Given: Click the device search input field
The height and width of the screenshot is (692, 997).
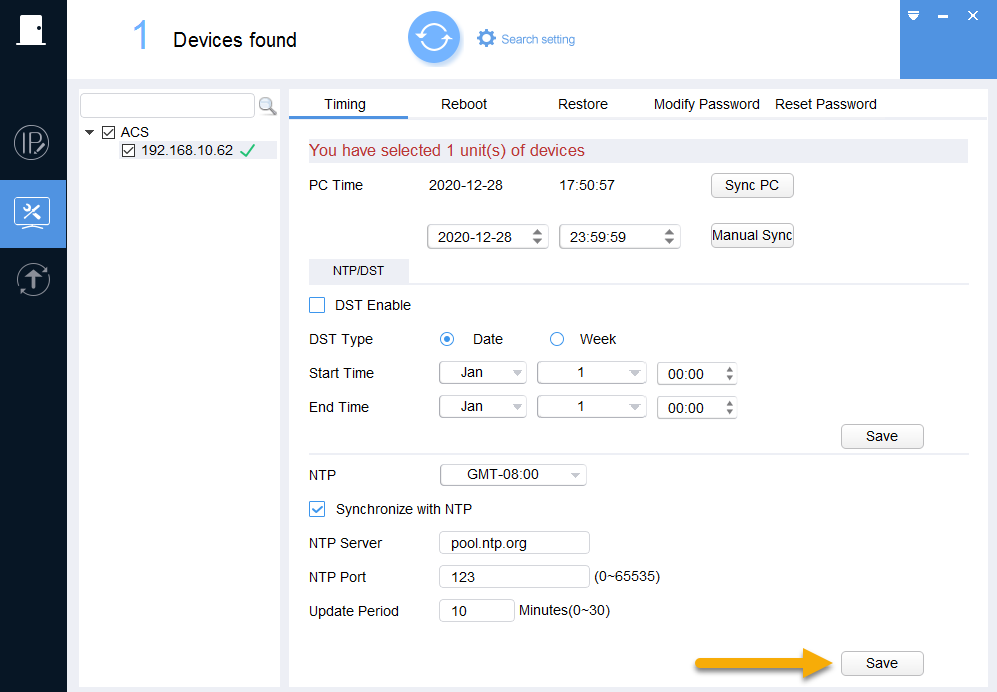Looking at the screenshot, I should coord(167,106).
